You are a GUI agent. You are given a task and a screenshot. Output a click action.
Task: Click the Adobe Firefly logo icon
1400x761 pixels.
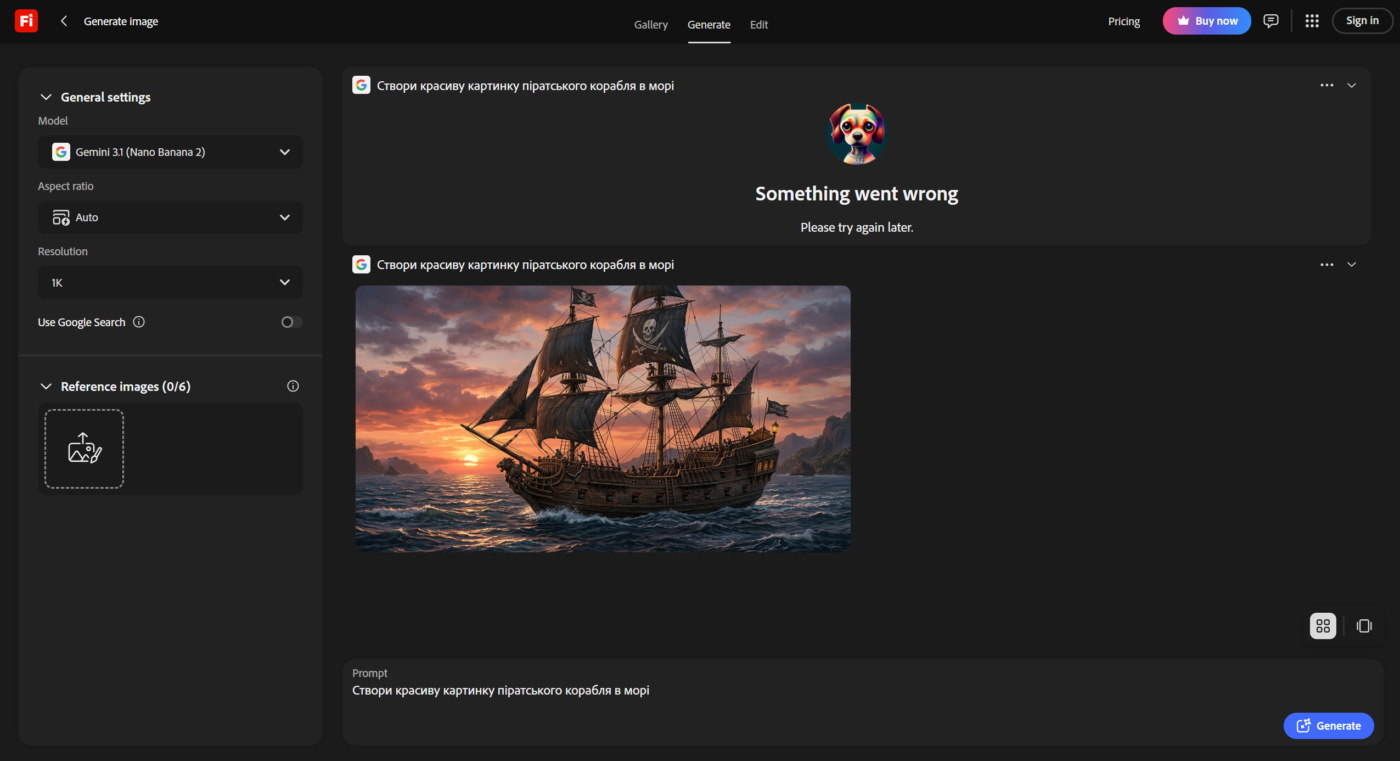click(26, 21)
